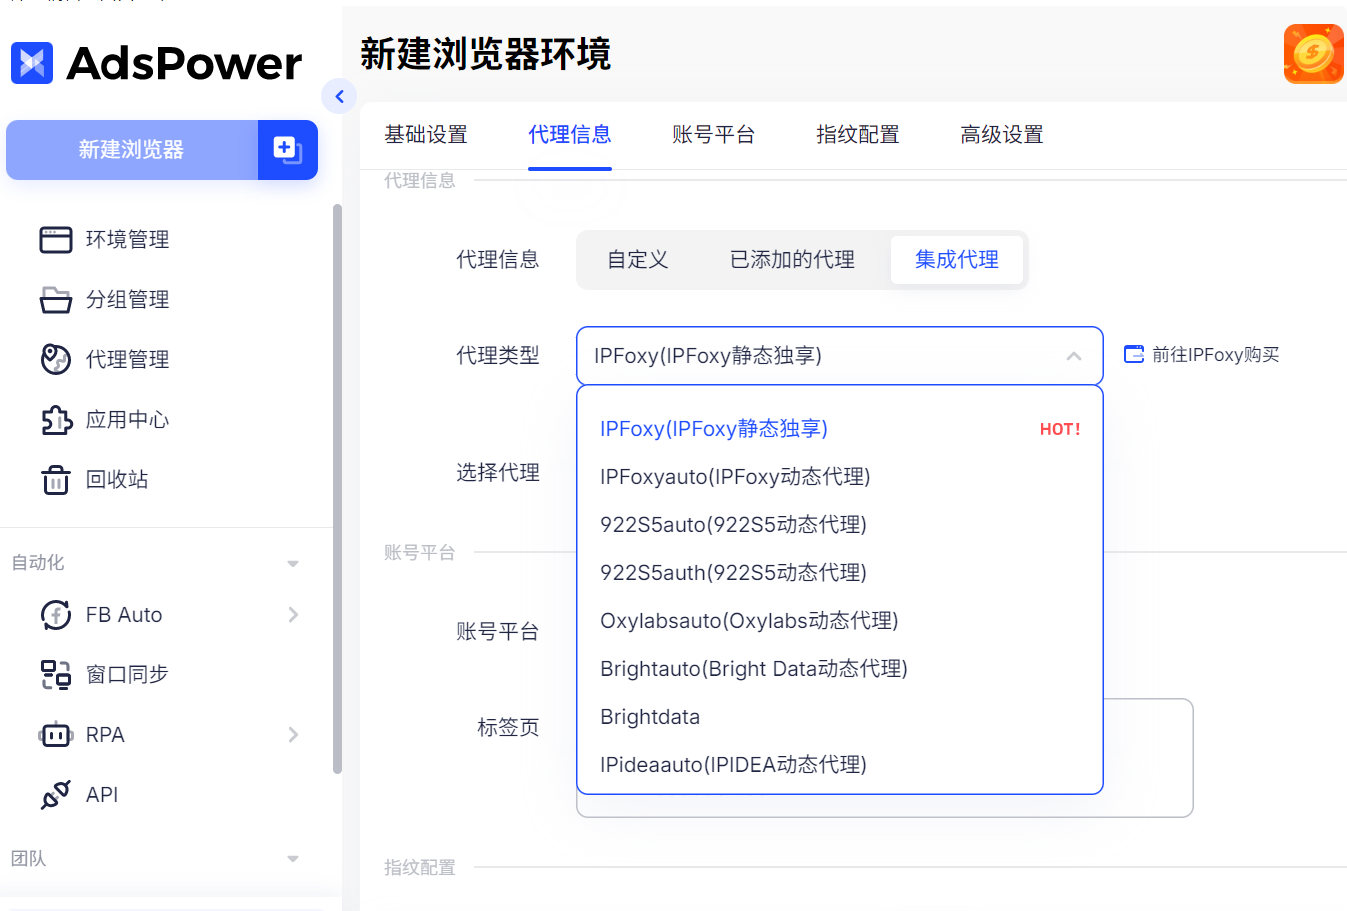
Task: Choose 922S5auth(922S5动态代理) option
Action: coord(840,573)
